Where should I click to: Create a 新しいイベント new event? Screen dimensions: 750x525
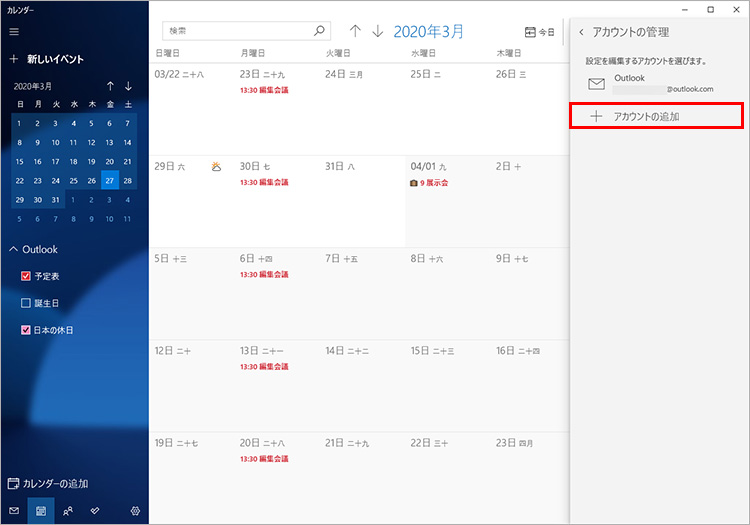click(46, 59)
